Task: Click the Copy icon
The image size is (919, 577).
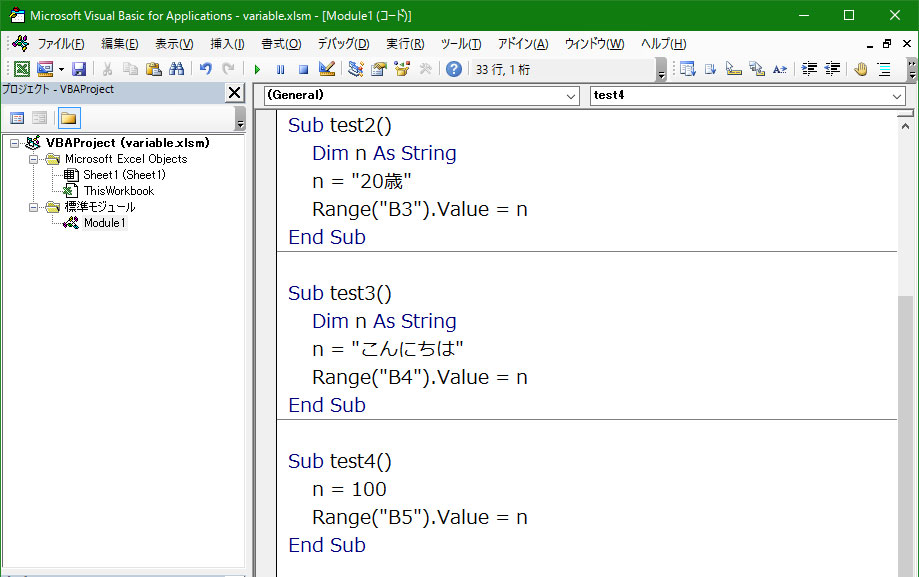Action: [130, 69]
